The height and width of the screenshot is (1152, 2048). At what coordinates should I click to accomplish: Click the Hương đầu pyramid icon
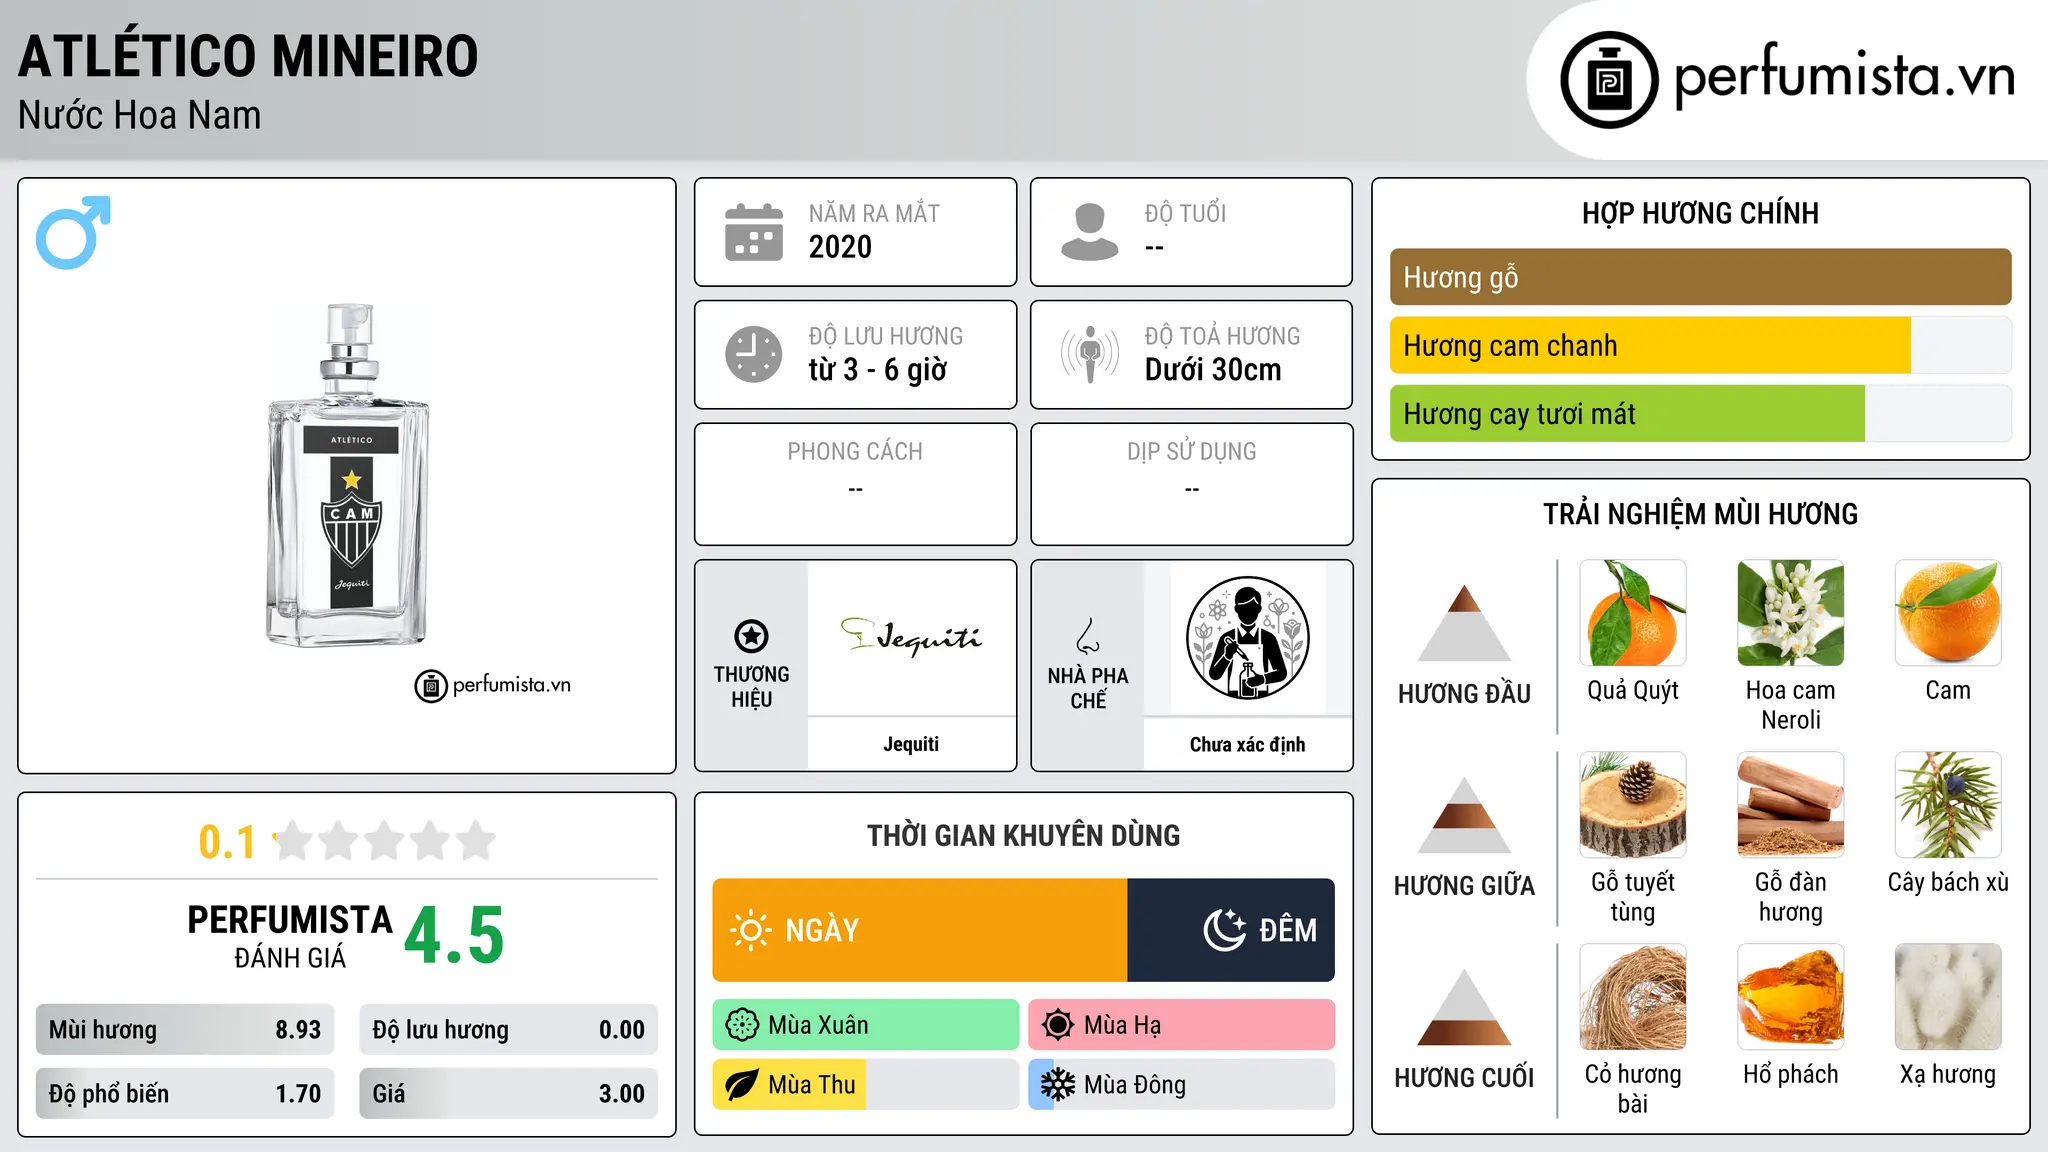tap(1465, 623)
